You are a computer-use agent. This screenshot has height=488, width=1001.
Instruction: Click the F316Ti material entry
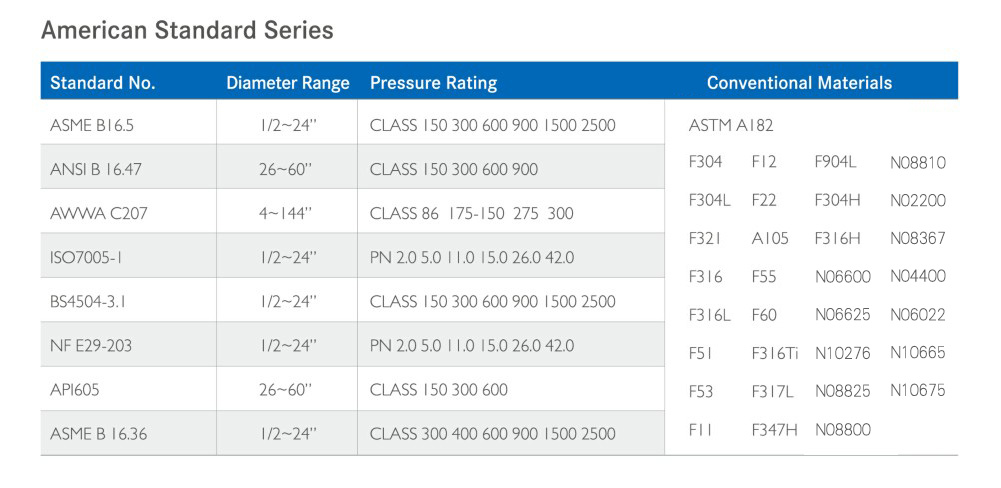pyautogui.click(x=774, y=353)
